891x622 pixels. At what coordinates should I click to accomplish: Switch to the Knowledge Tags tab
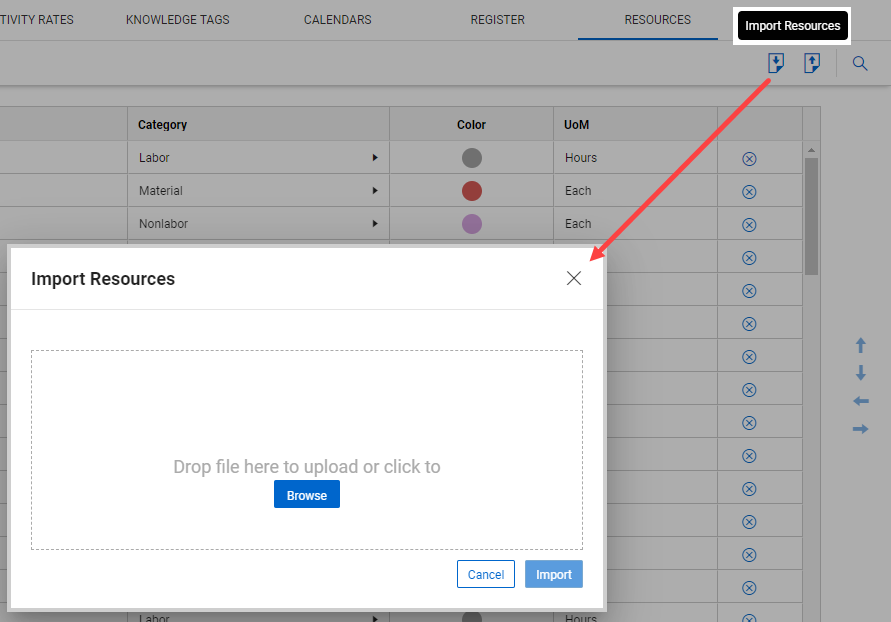coord(177,20)
